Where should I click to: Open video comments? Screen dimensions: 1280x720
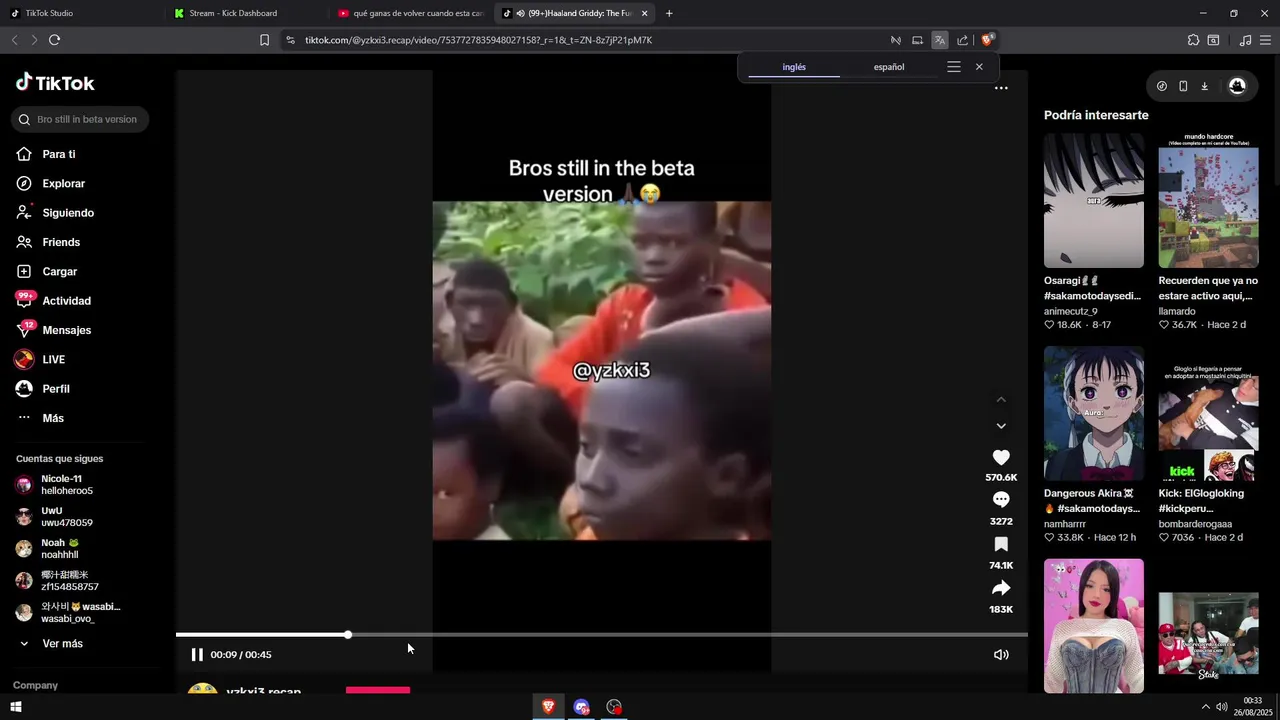coord(1001,500)
